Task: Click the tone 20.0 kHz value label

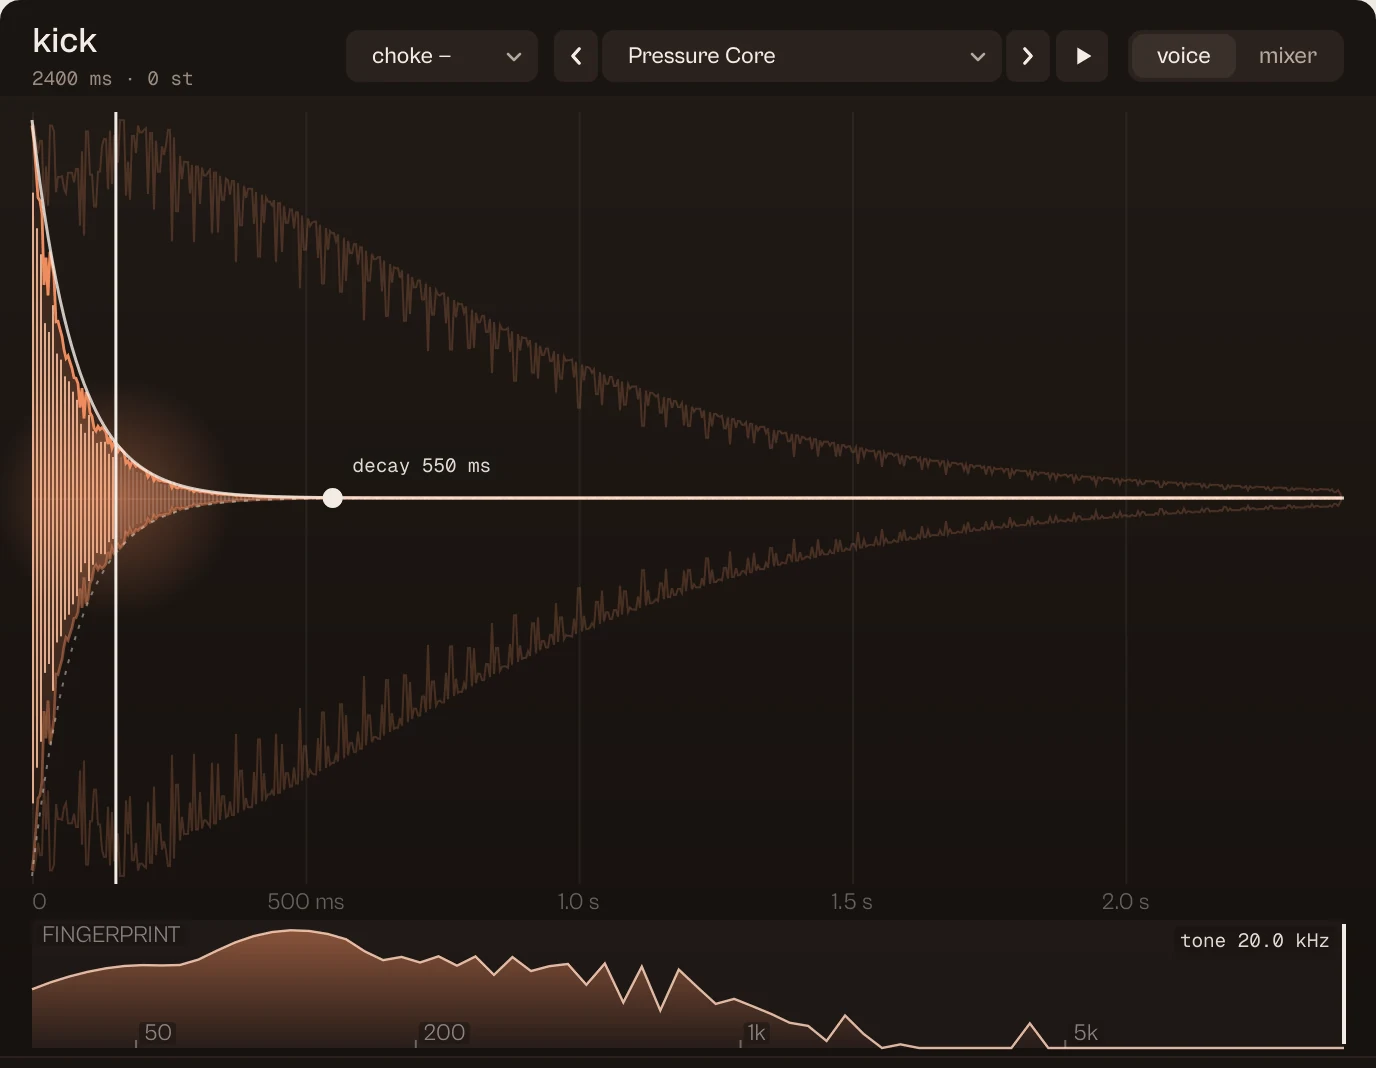Action: tap(1254, 941)
